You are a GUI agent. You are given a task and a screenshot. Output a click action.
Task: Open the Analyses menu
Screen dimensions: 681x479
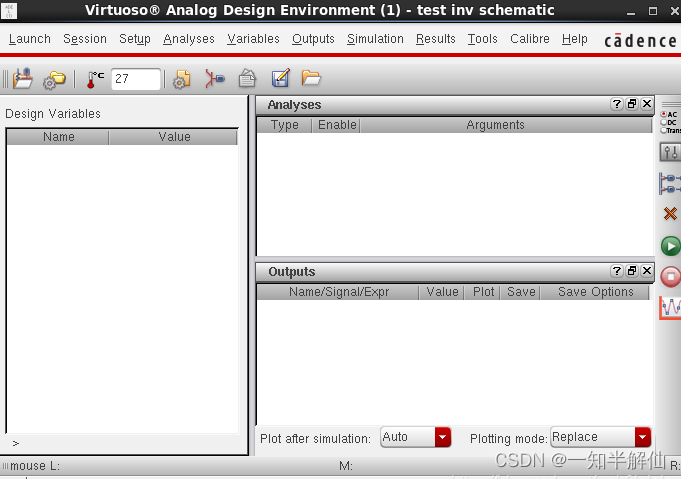[x=189, y=39]
